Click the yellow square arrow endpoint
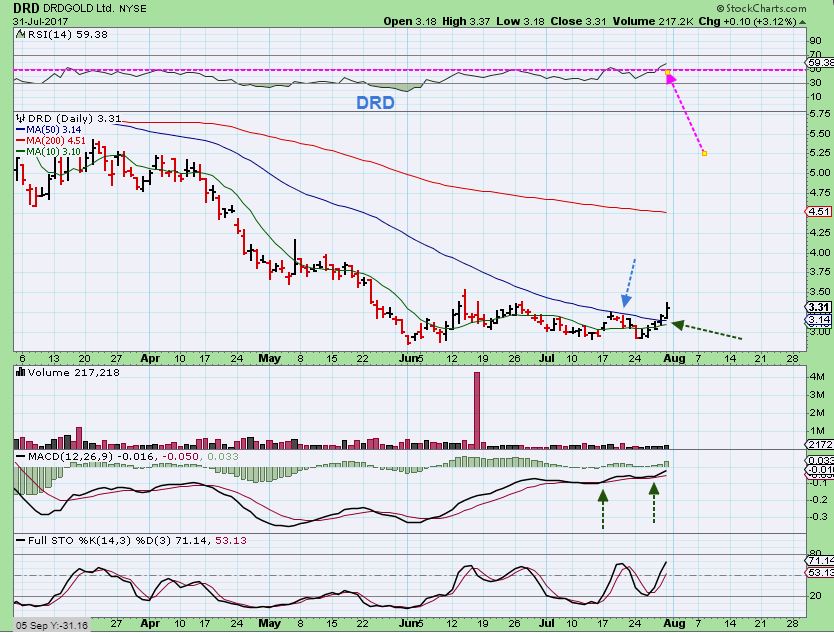834x633 pixels. 705,153
